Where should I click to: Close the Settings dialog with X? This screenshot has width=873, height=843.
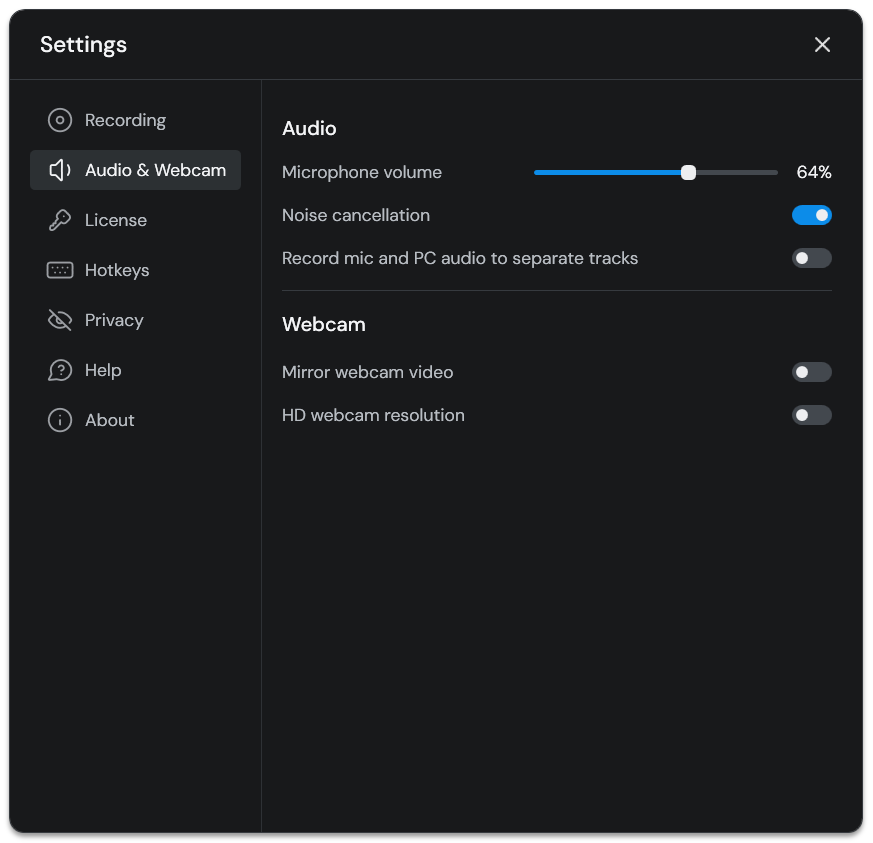[822, 45]
